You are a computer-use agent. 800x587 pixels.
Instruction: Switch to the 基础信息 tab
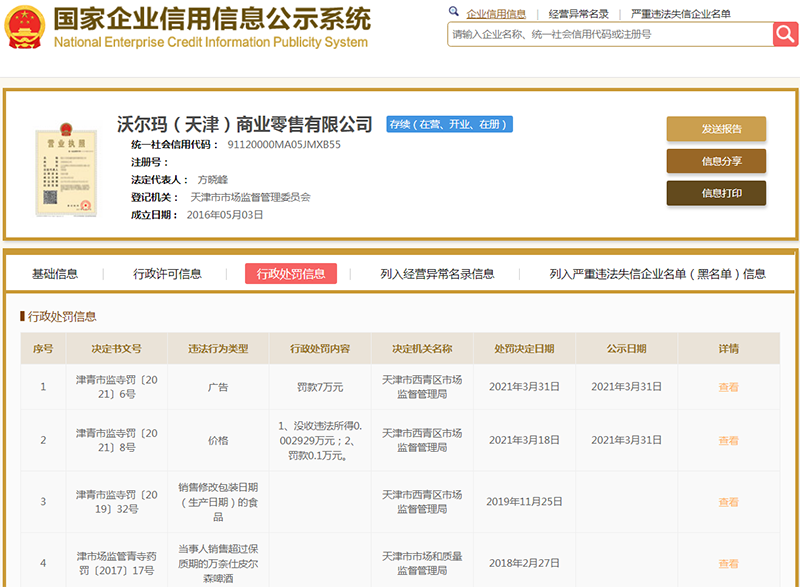point(55,274)
